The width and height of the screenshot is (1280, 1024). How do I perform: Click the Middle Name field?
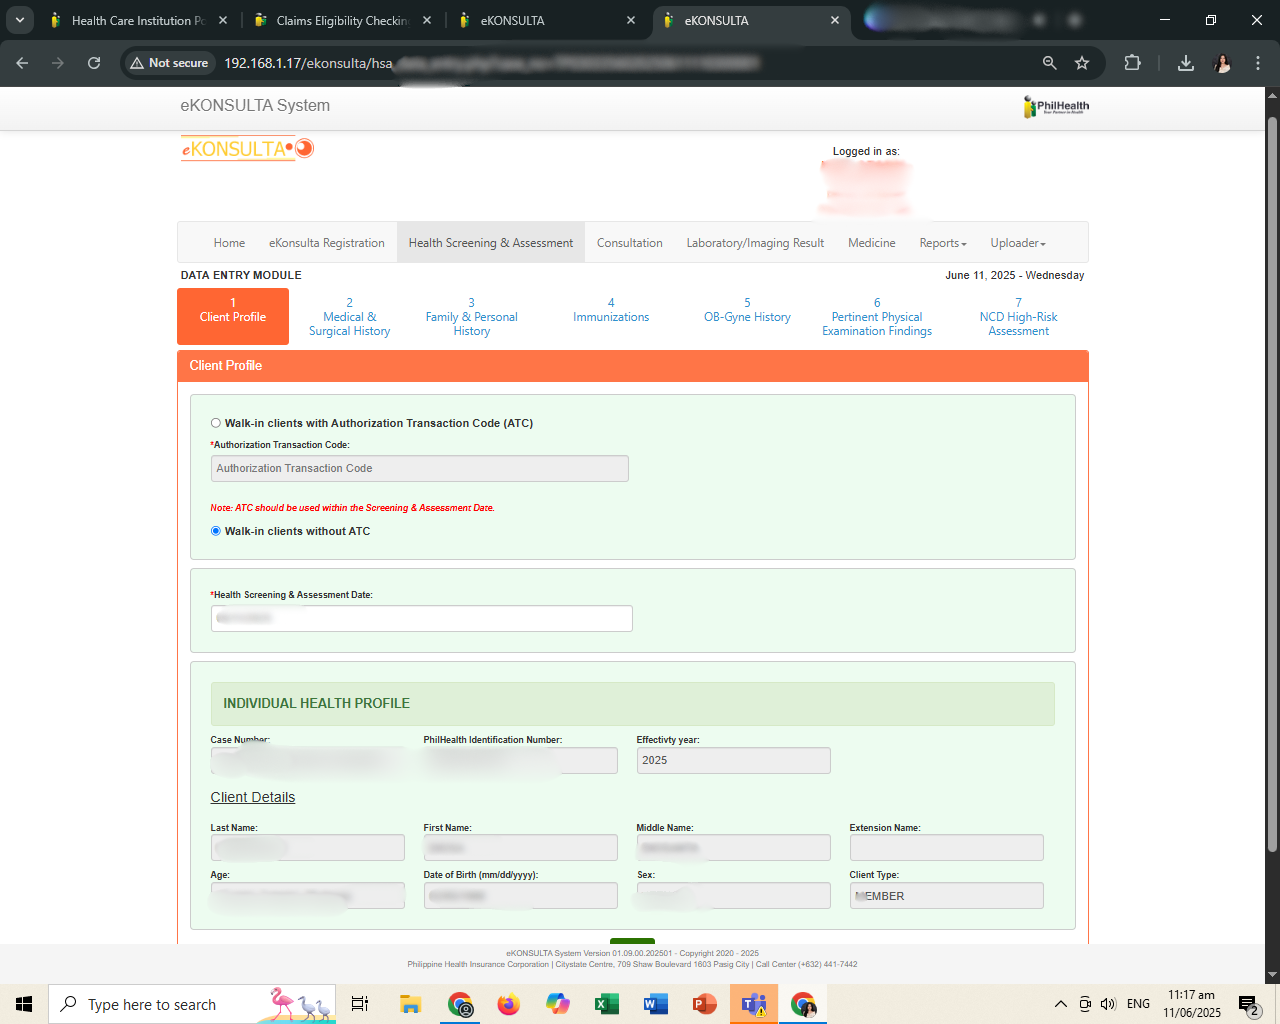click(734, 848)
